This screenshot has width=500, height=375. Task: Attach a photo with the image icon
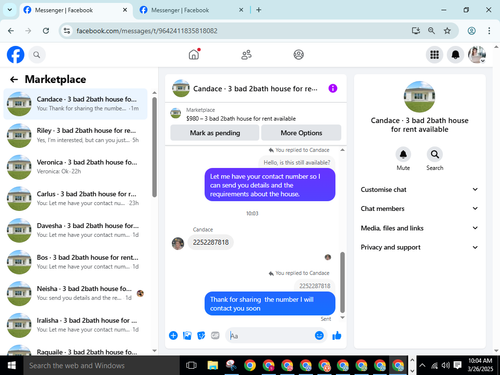click(187, 335)
